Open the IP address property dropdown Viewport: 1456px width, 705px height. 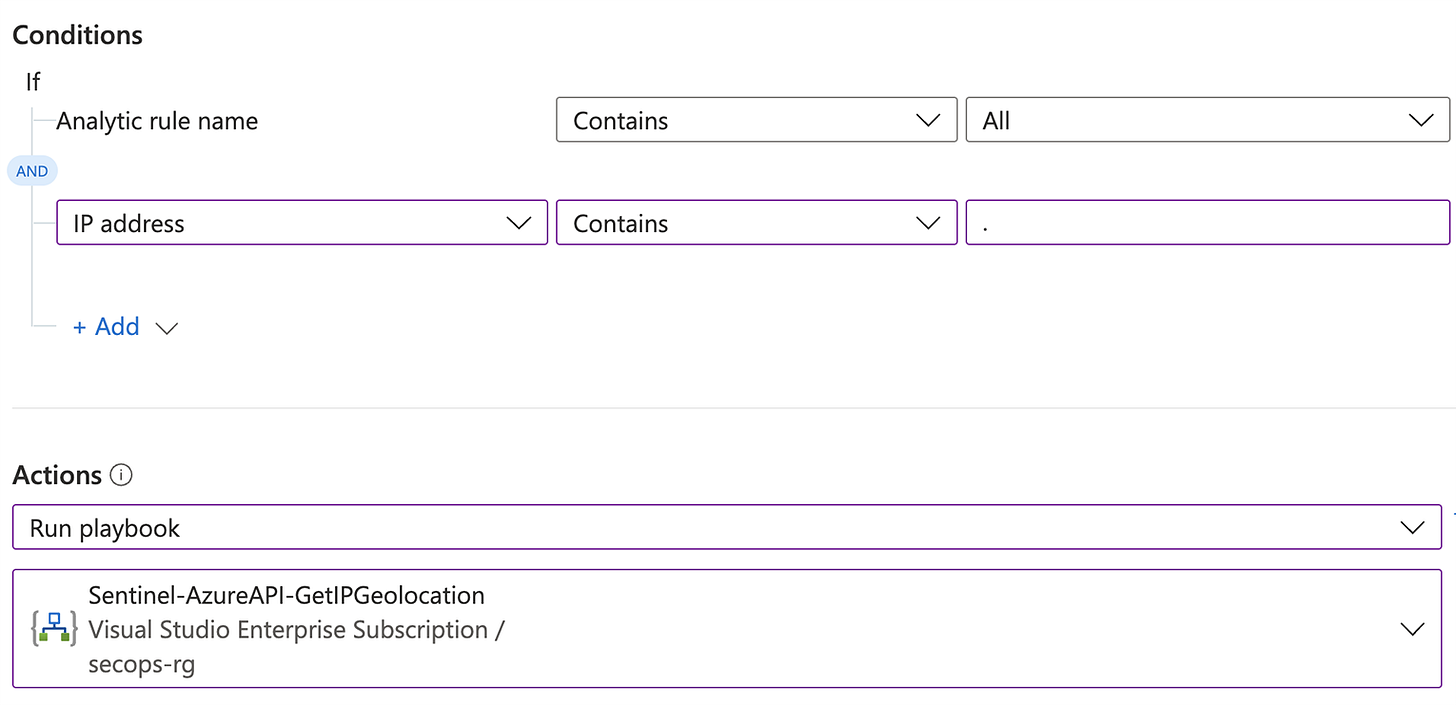[x=300, y=223]
